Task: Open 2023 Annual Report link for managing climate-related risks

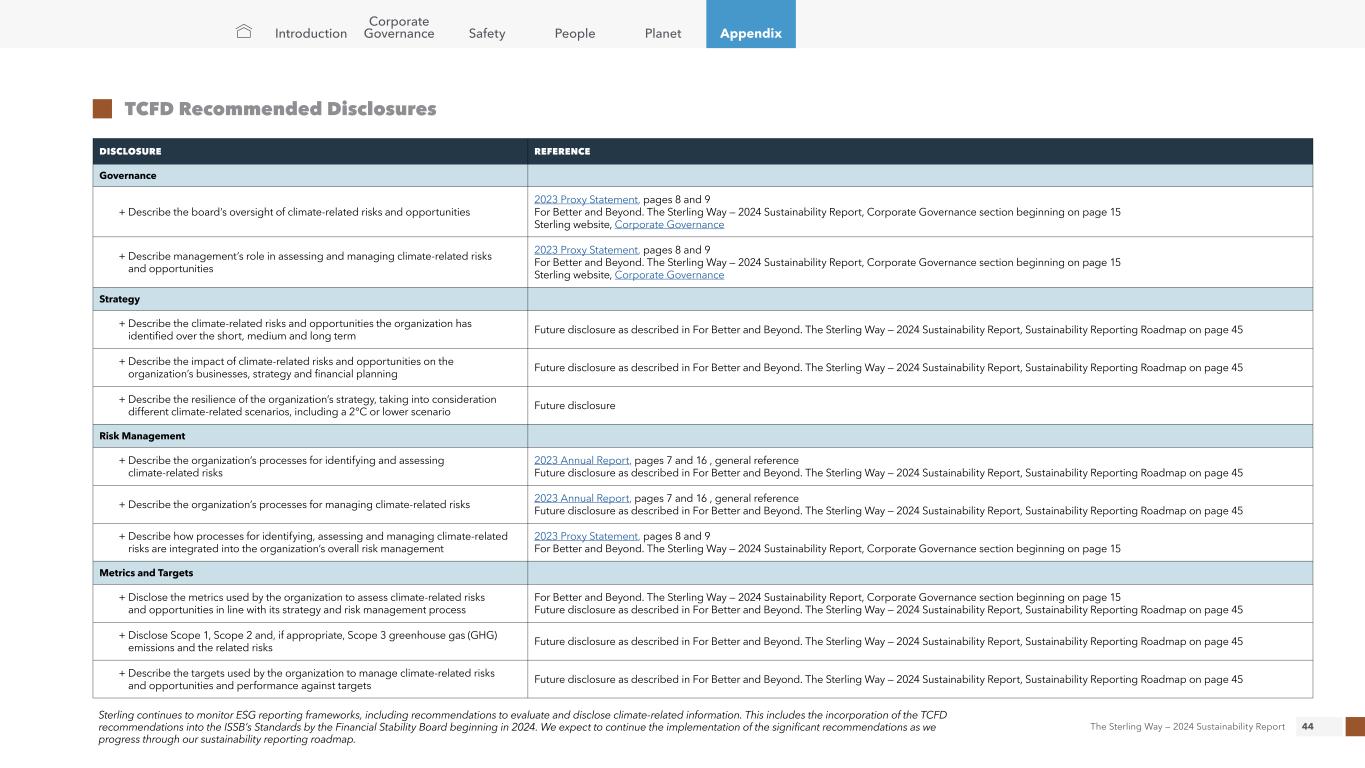Action: pyautogui.click(x=582, y=498)
